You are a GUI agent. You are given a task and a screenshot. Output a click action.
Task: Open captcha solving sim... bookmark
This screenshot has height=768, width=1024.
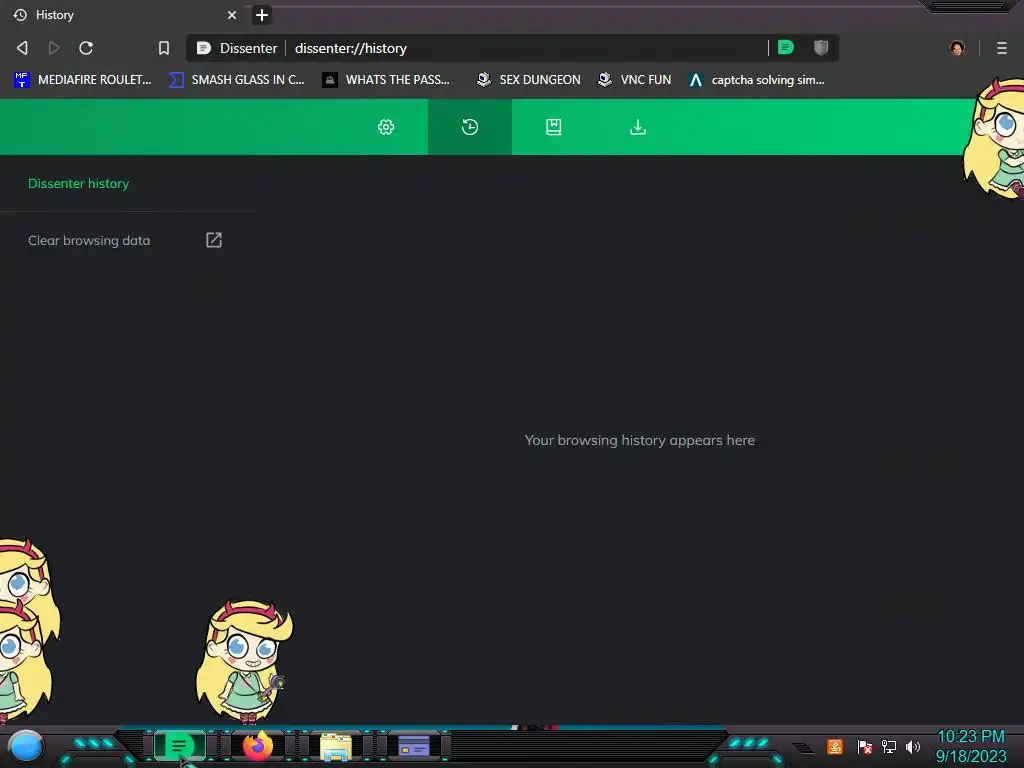point(757,80)
